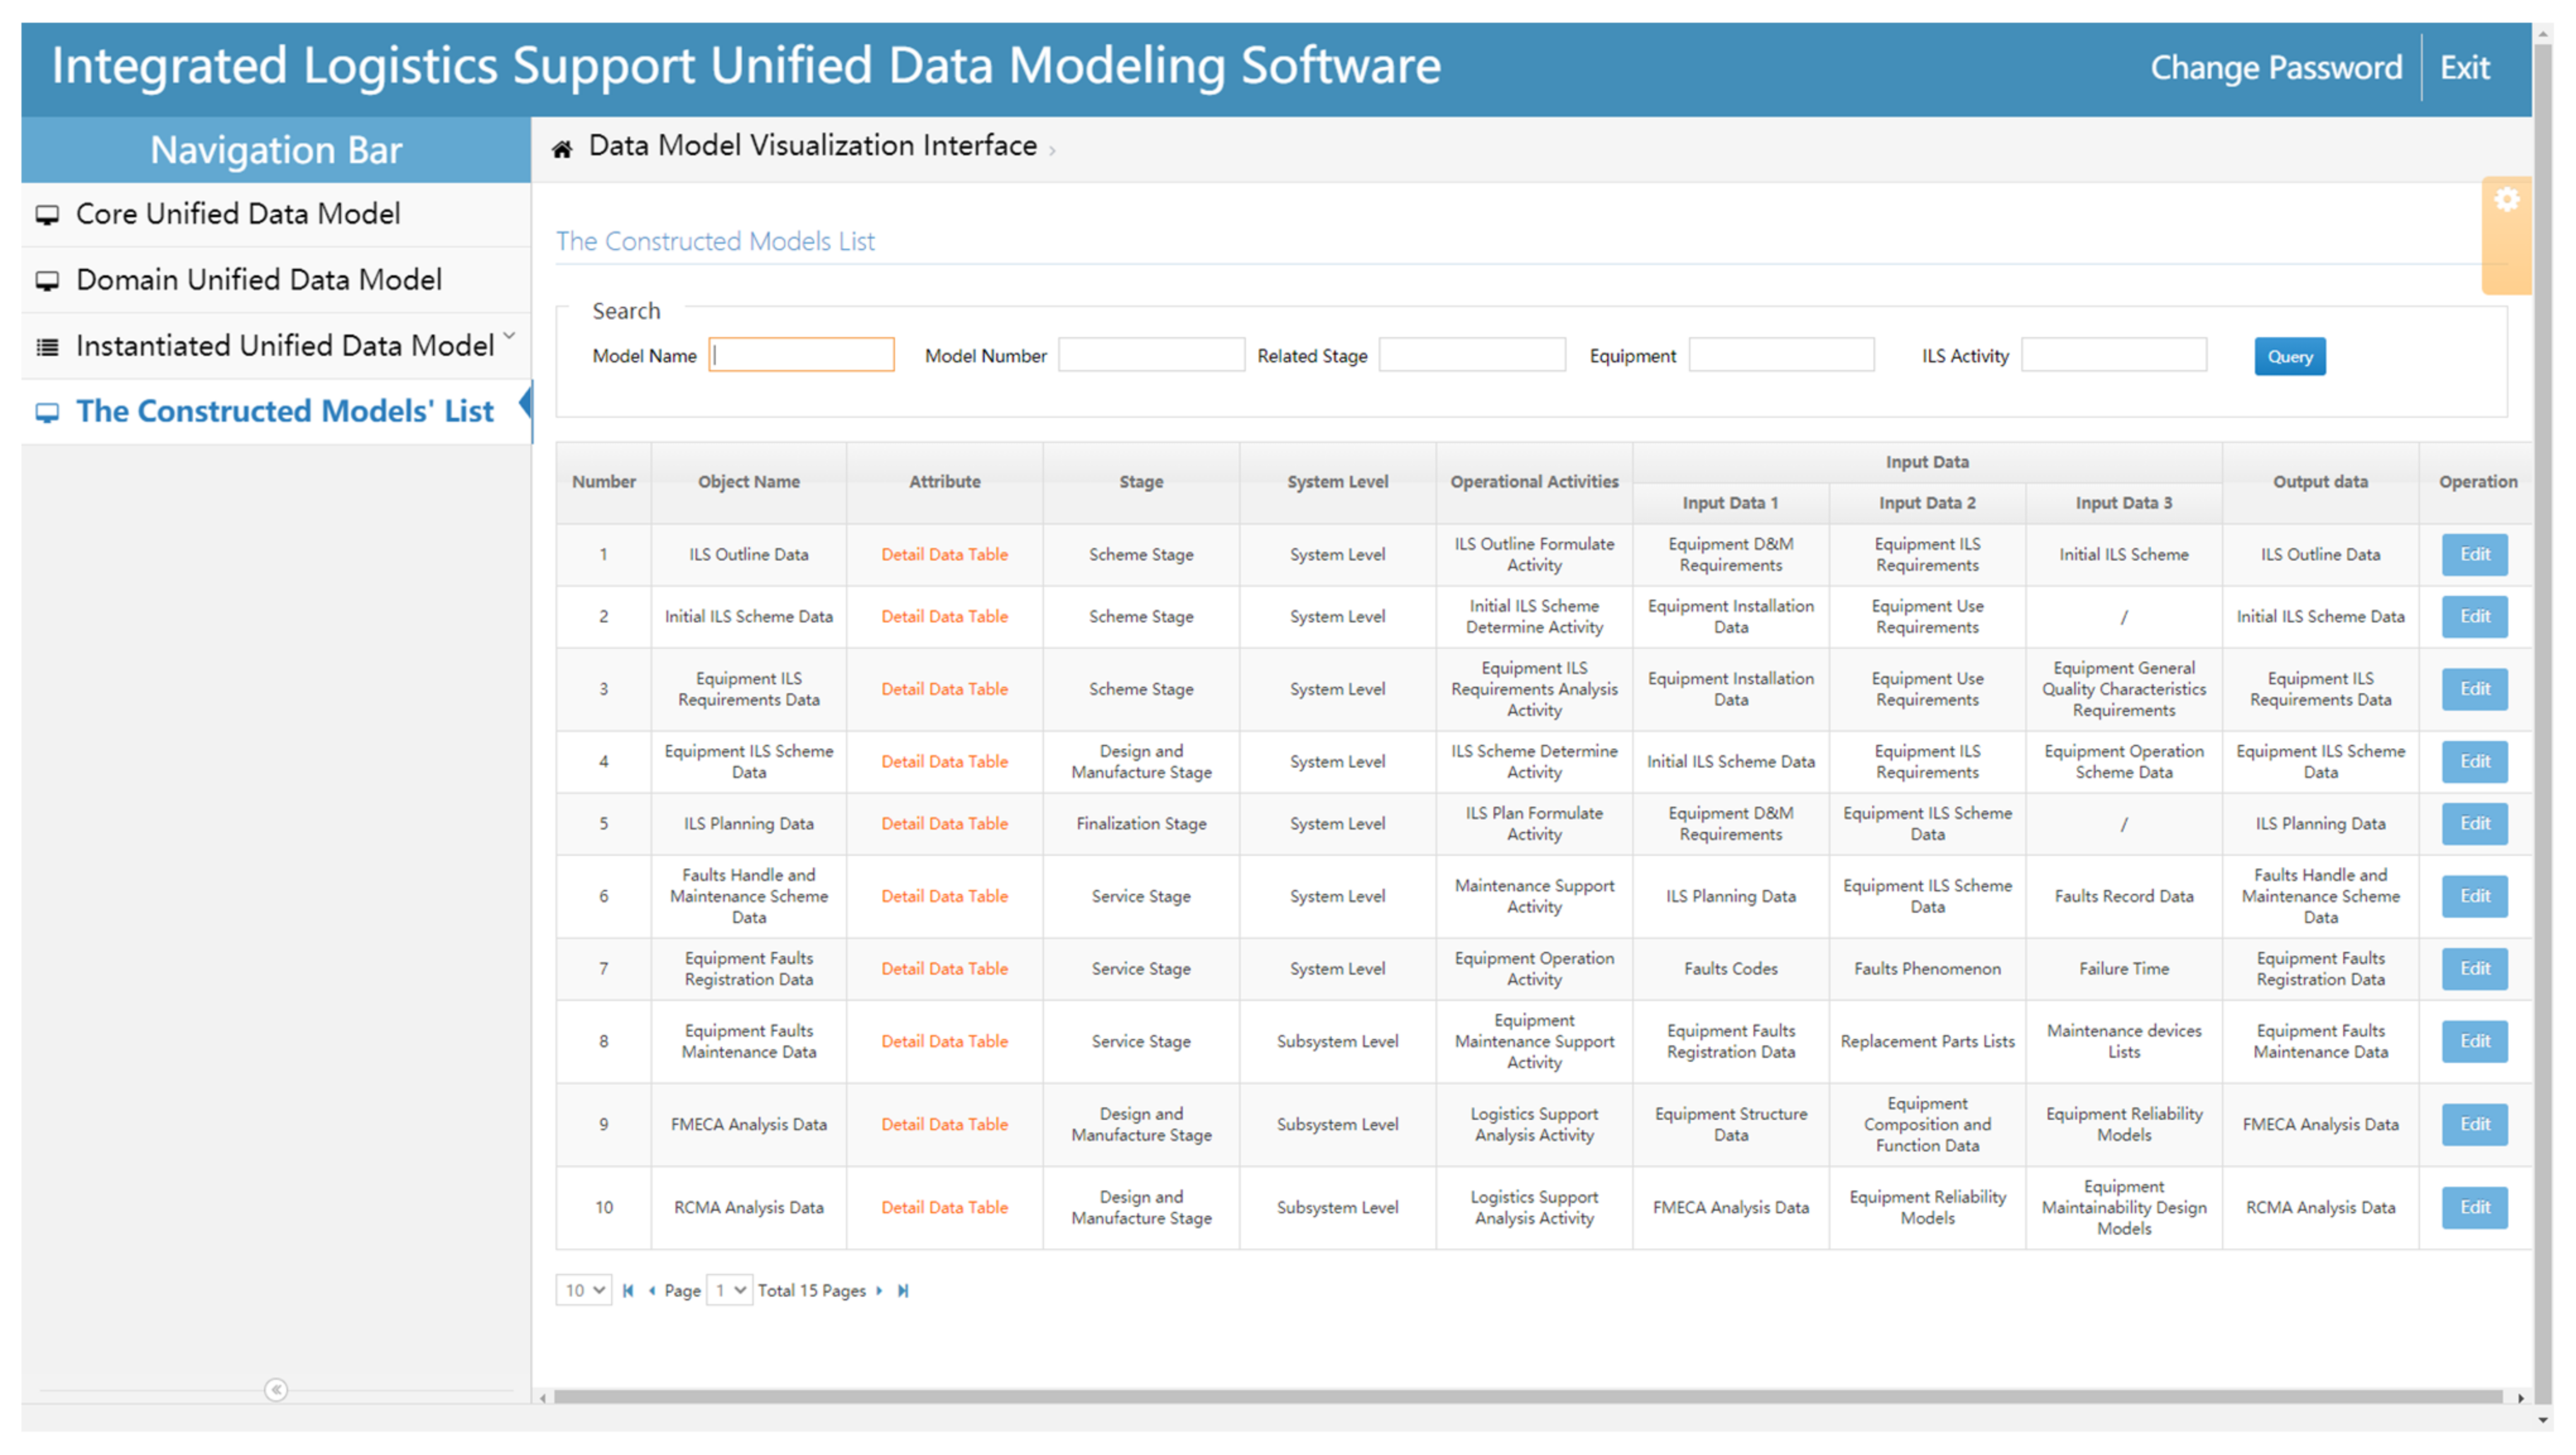
Task: Edit the FMECA Analysis Data row
Action: coord(2474,1124)
